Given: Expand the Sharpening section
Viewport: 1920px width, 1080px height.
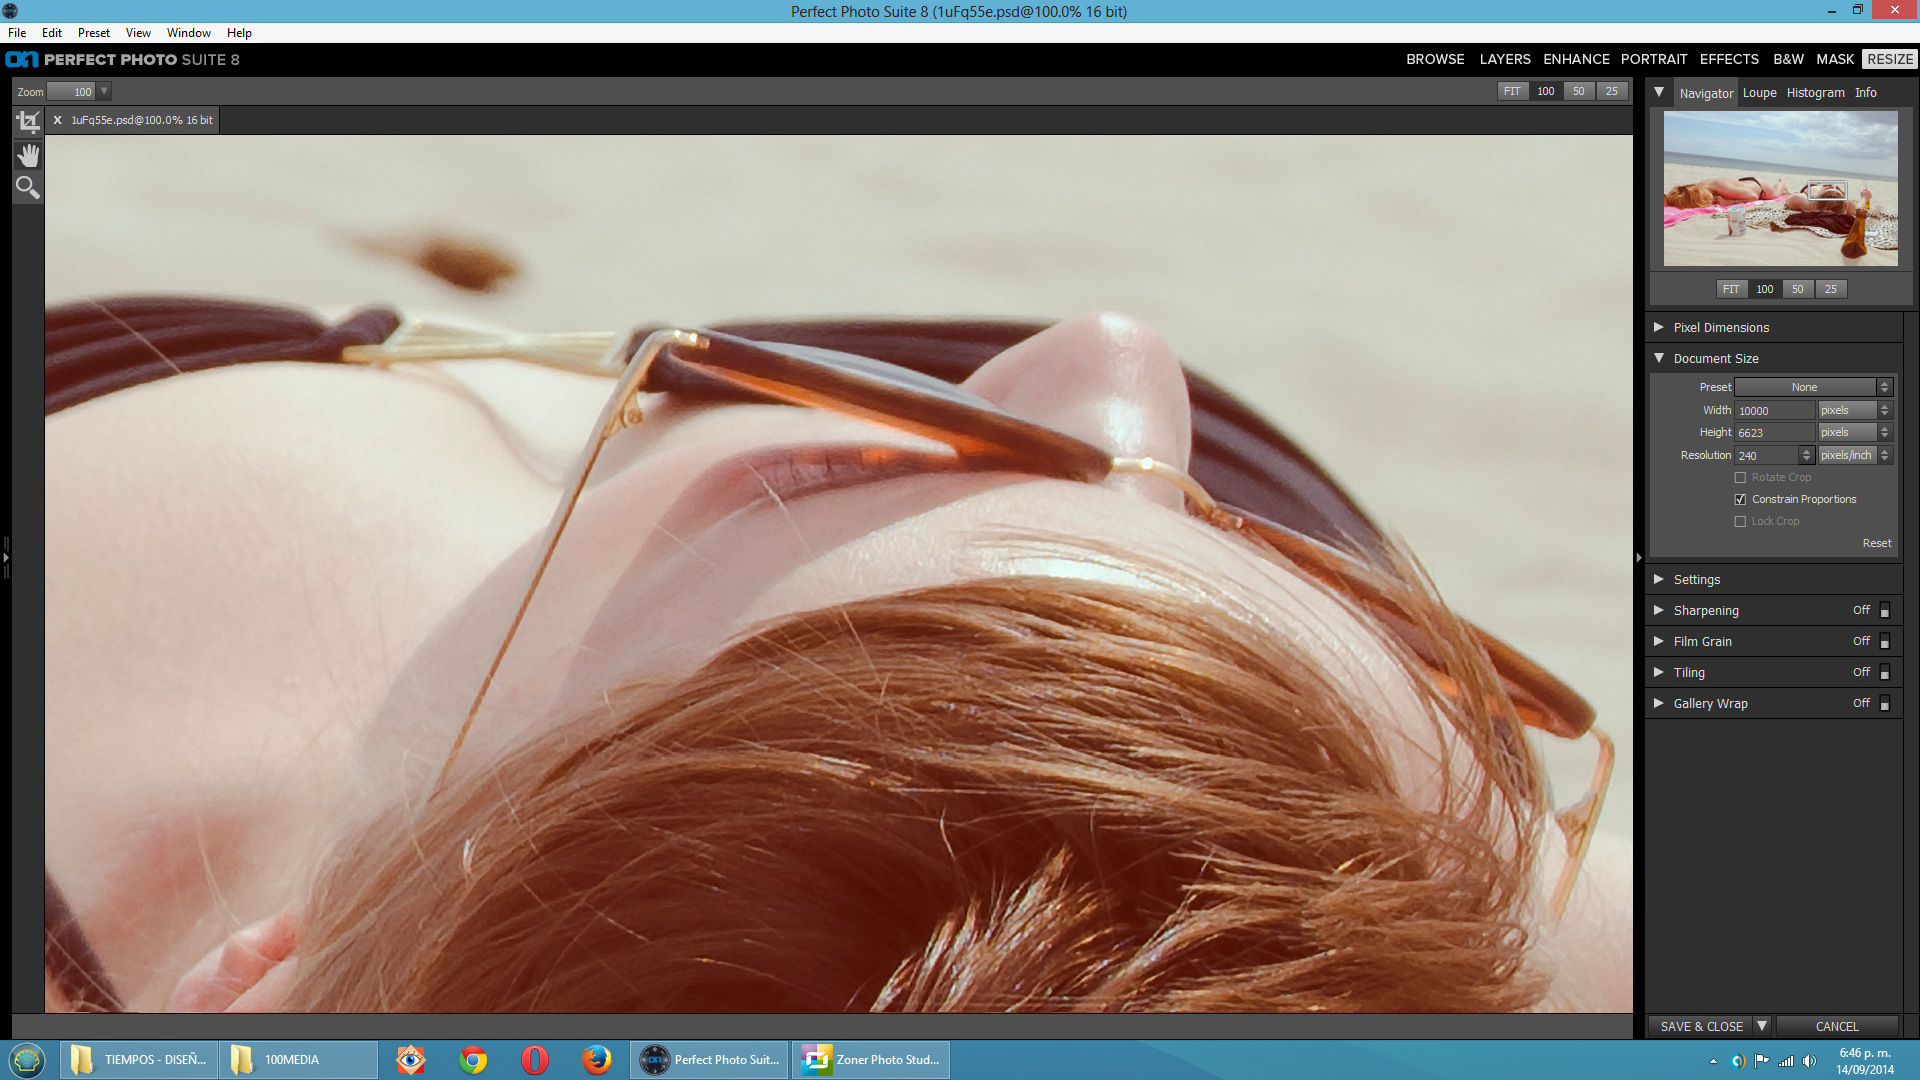Looking at the screenshot, I should tap(1659, 610).
